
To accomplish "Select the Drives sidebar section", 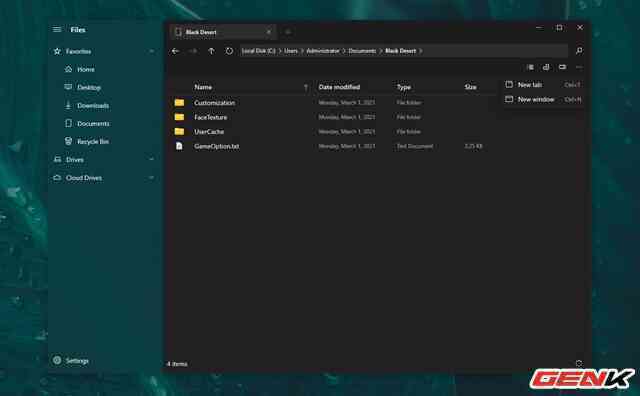I will (x=75, y=160).
